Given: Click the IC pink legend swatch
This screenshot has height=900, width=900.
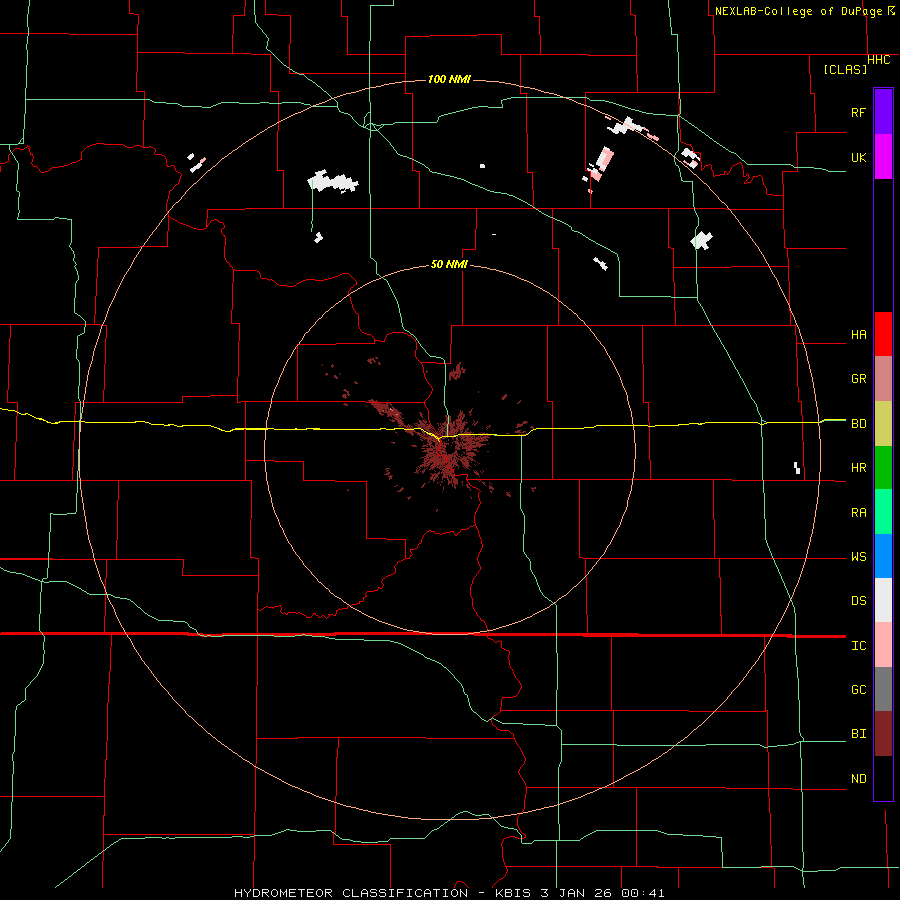Looking at the screenshot, I should 883,645.
